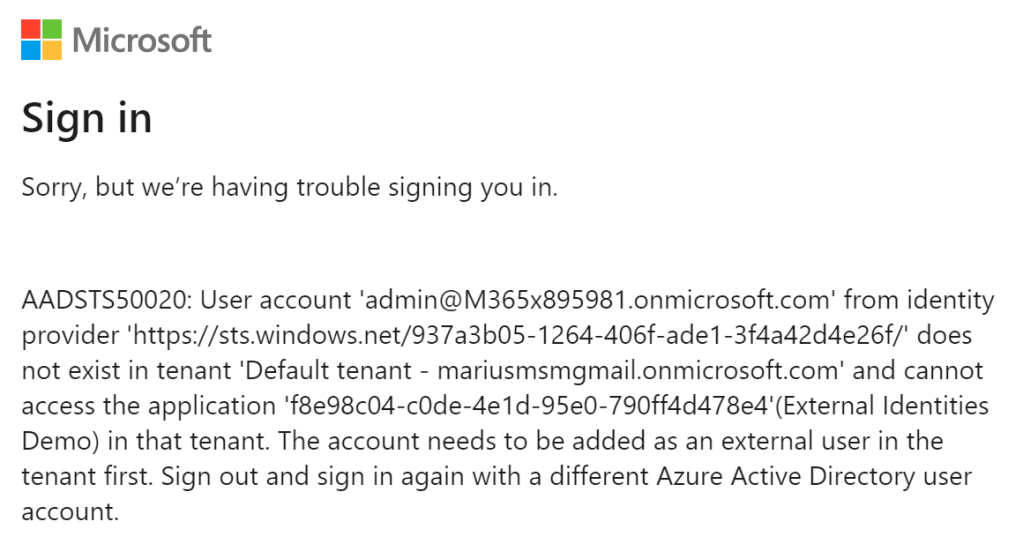This screenshot has width=1023, height=559.
Task: Click the Microsoft four-square logo icon
Action: coord(41,40)
